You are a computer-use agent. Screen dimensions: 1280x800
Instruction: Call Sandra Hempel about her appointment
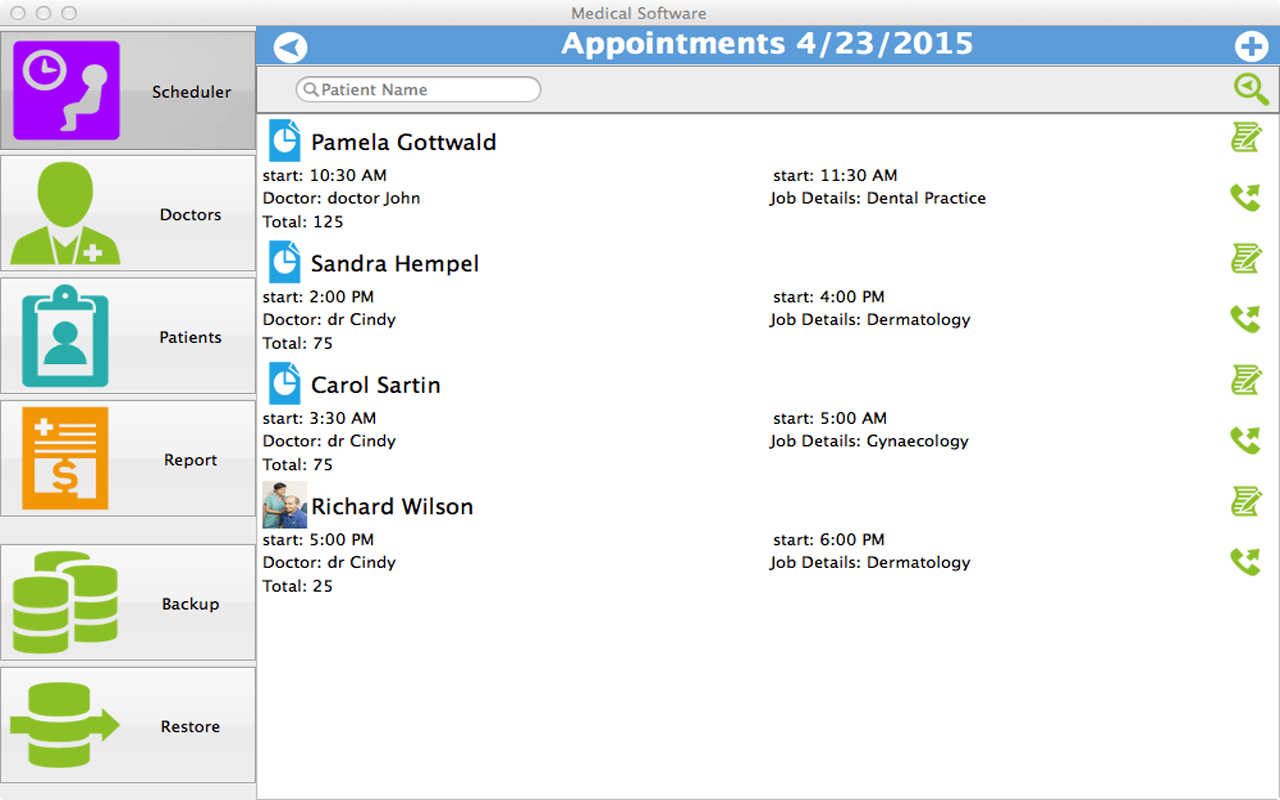pyautogui.click(x=1245, y=318)
